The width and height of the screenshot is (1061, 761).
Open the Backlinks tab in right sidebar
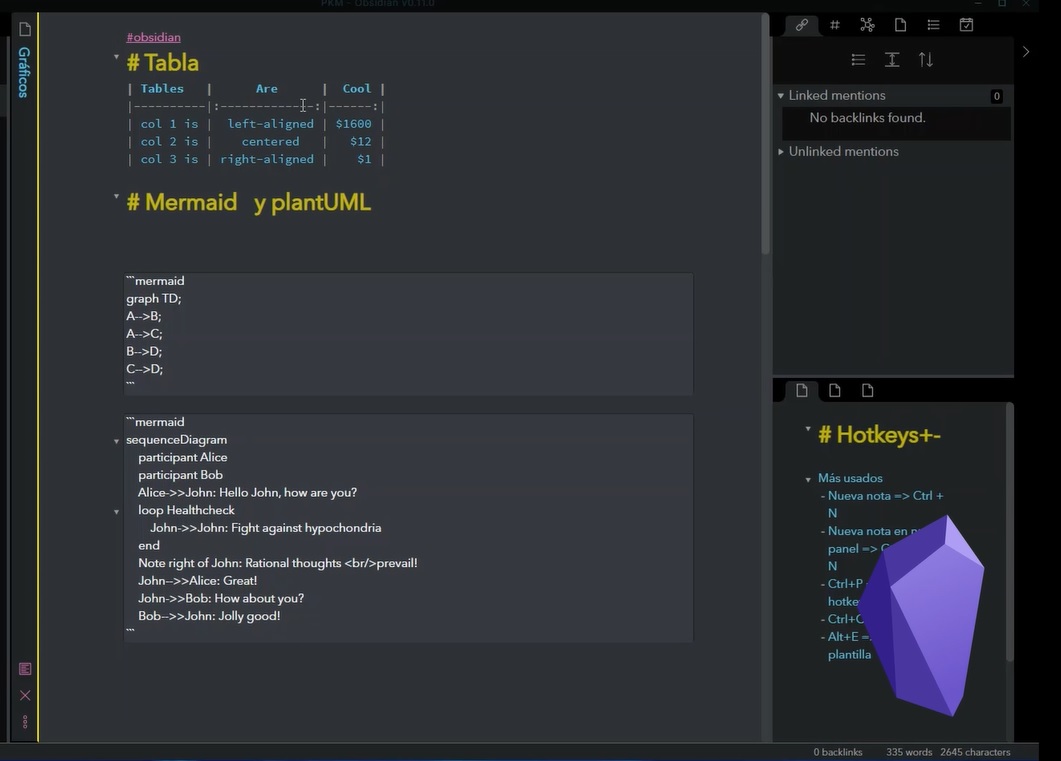pyautogui.click(x=802, y=25)
